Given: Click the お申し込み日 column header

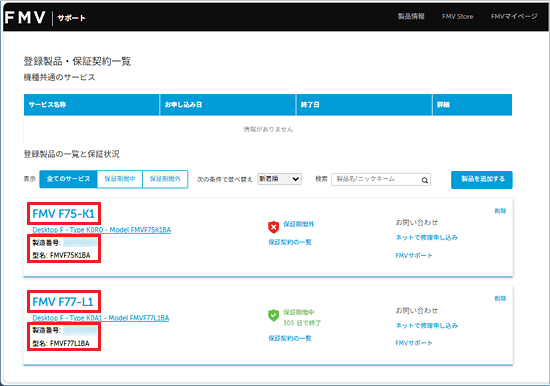Looking at the screenshot, I should click(x=228, y=105).
